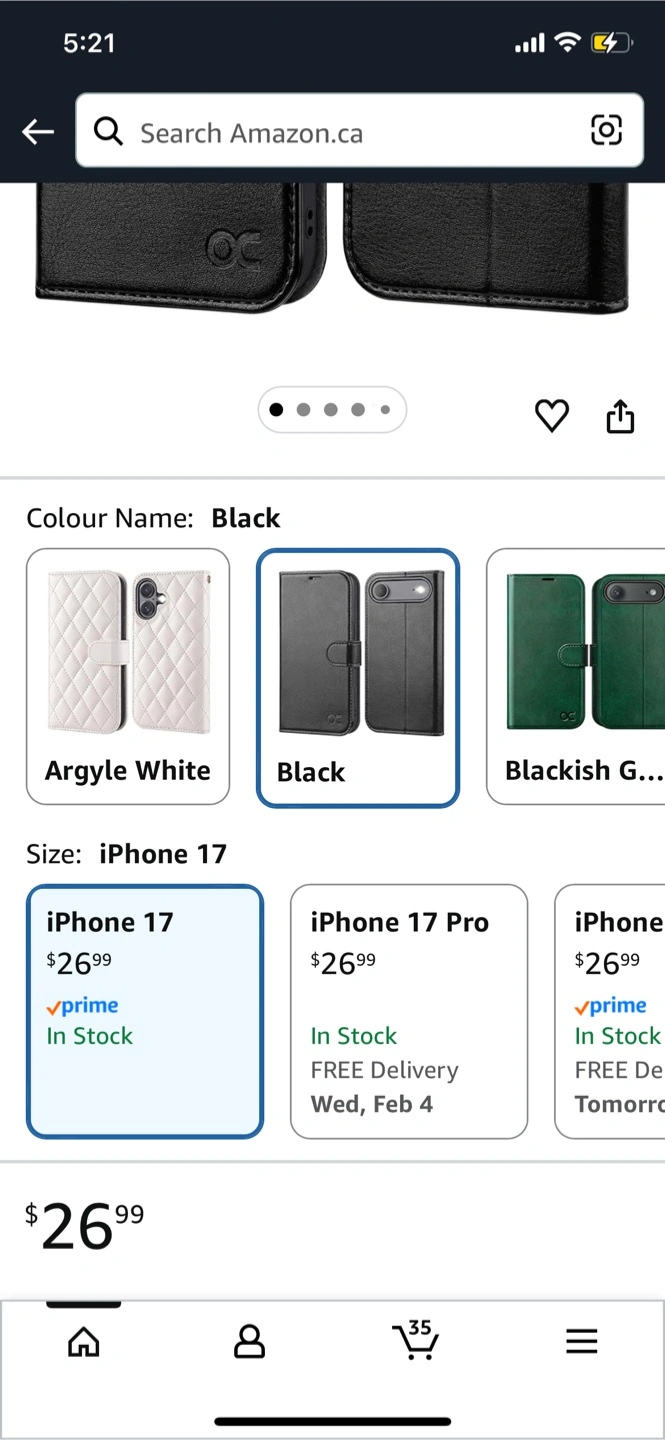Choose the Blackish Green colour option
This screenshot has height=1440, width=665.
578,676
